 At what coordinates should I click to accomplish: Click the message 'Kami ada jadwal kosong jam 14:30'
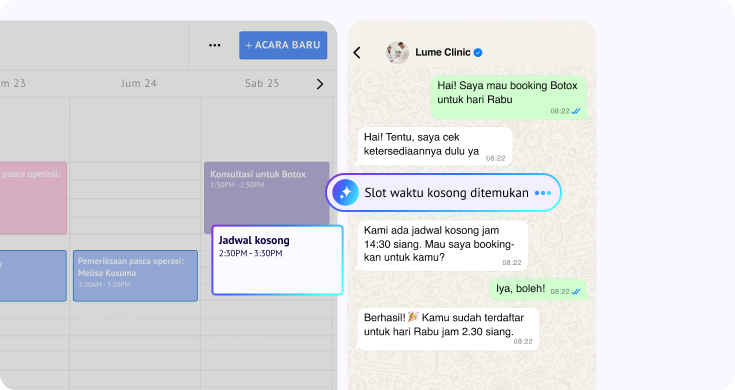point(442,246)
